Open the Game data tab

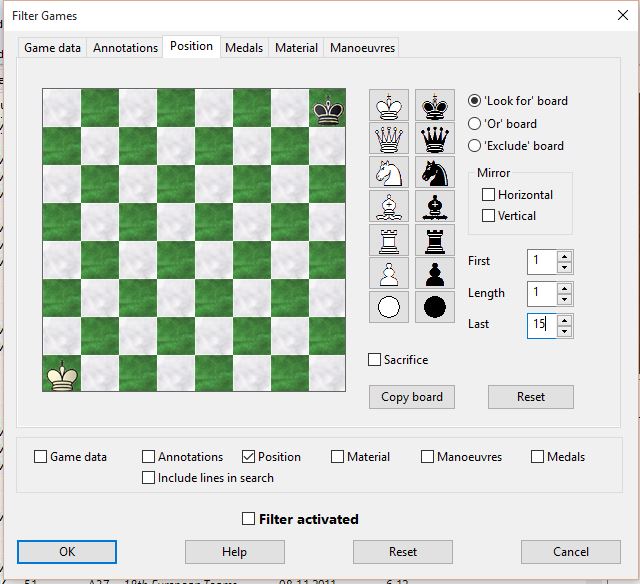tap(53, 48)
